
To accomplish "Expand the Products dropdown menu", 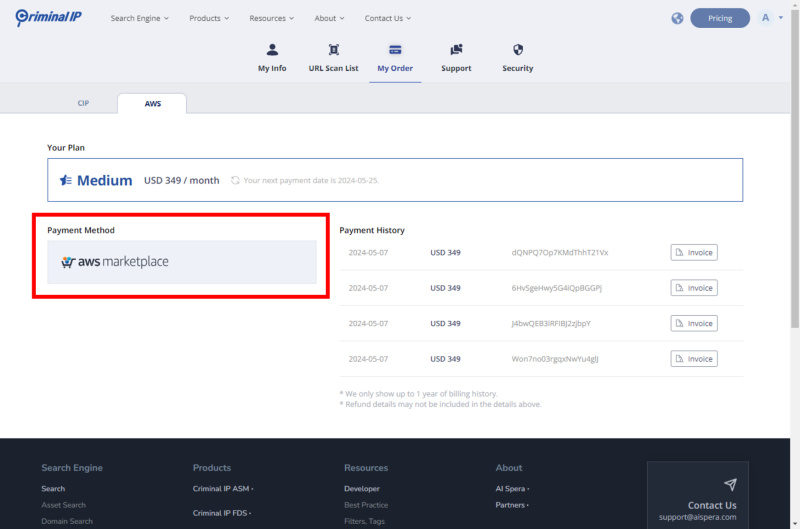I will click(209, 18).
